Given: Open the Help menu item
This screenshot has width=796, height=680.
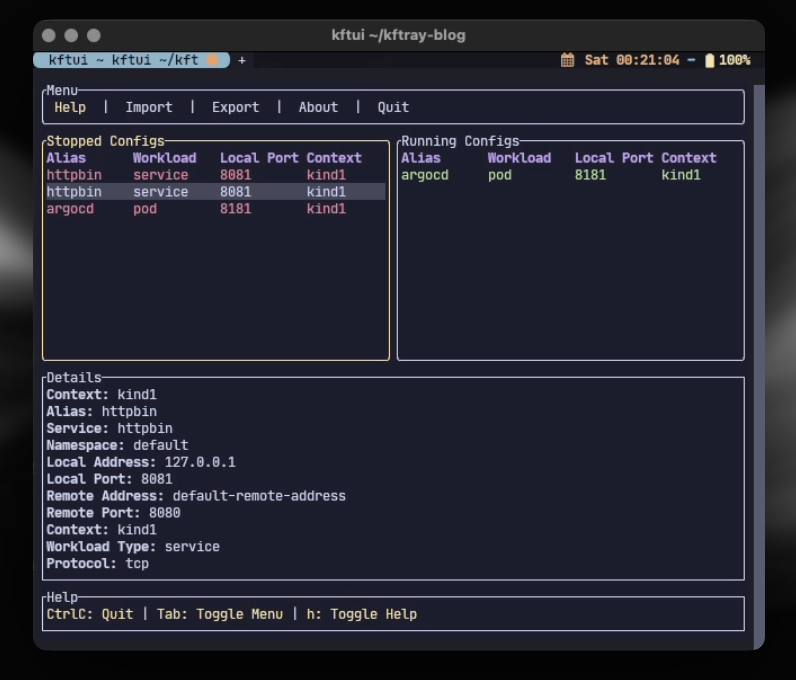Looking at the screenshot, I should coord(70,107).
